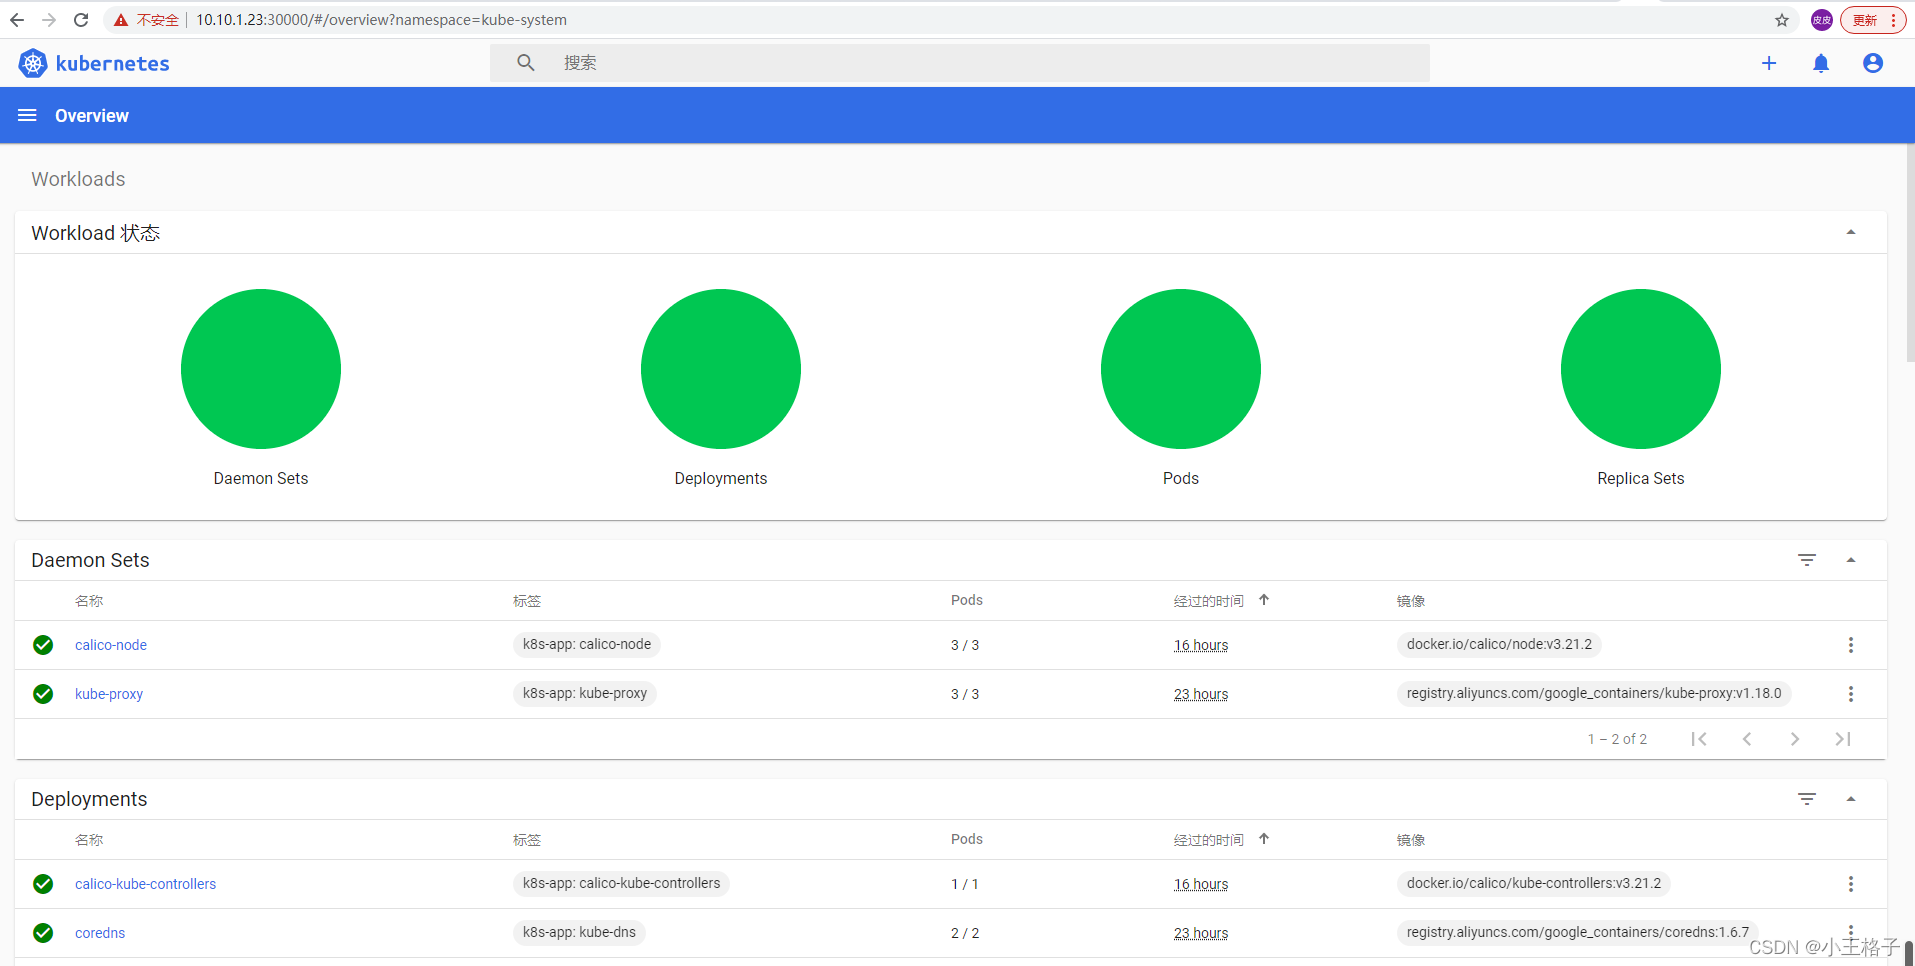Click the 16 hours age for calico-kube-controllers
This screenshot has width=1915, height=966.
1201,884
